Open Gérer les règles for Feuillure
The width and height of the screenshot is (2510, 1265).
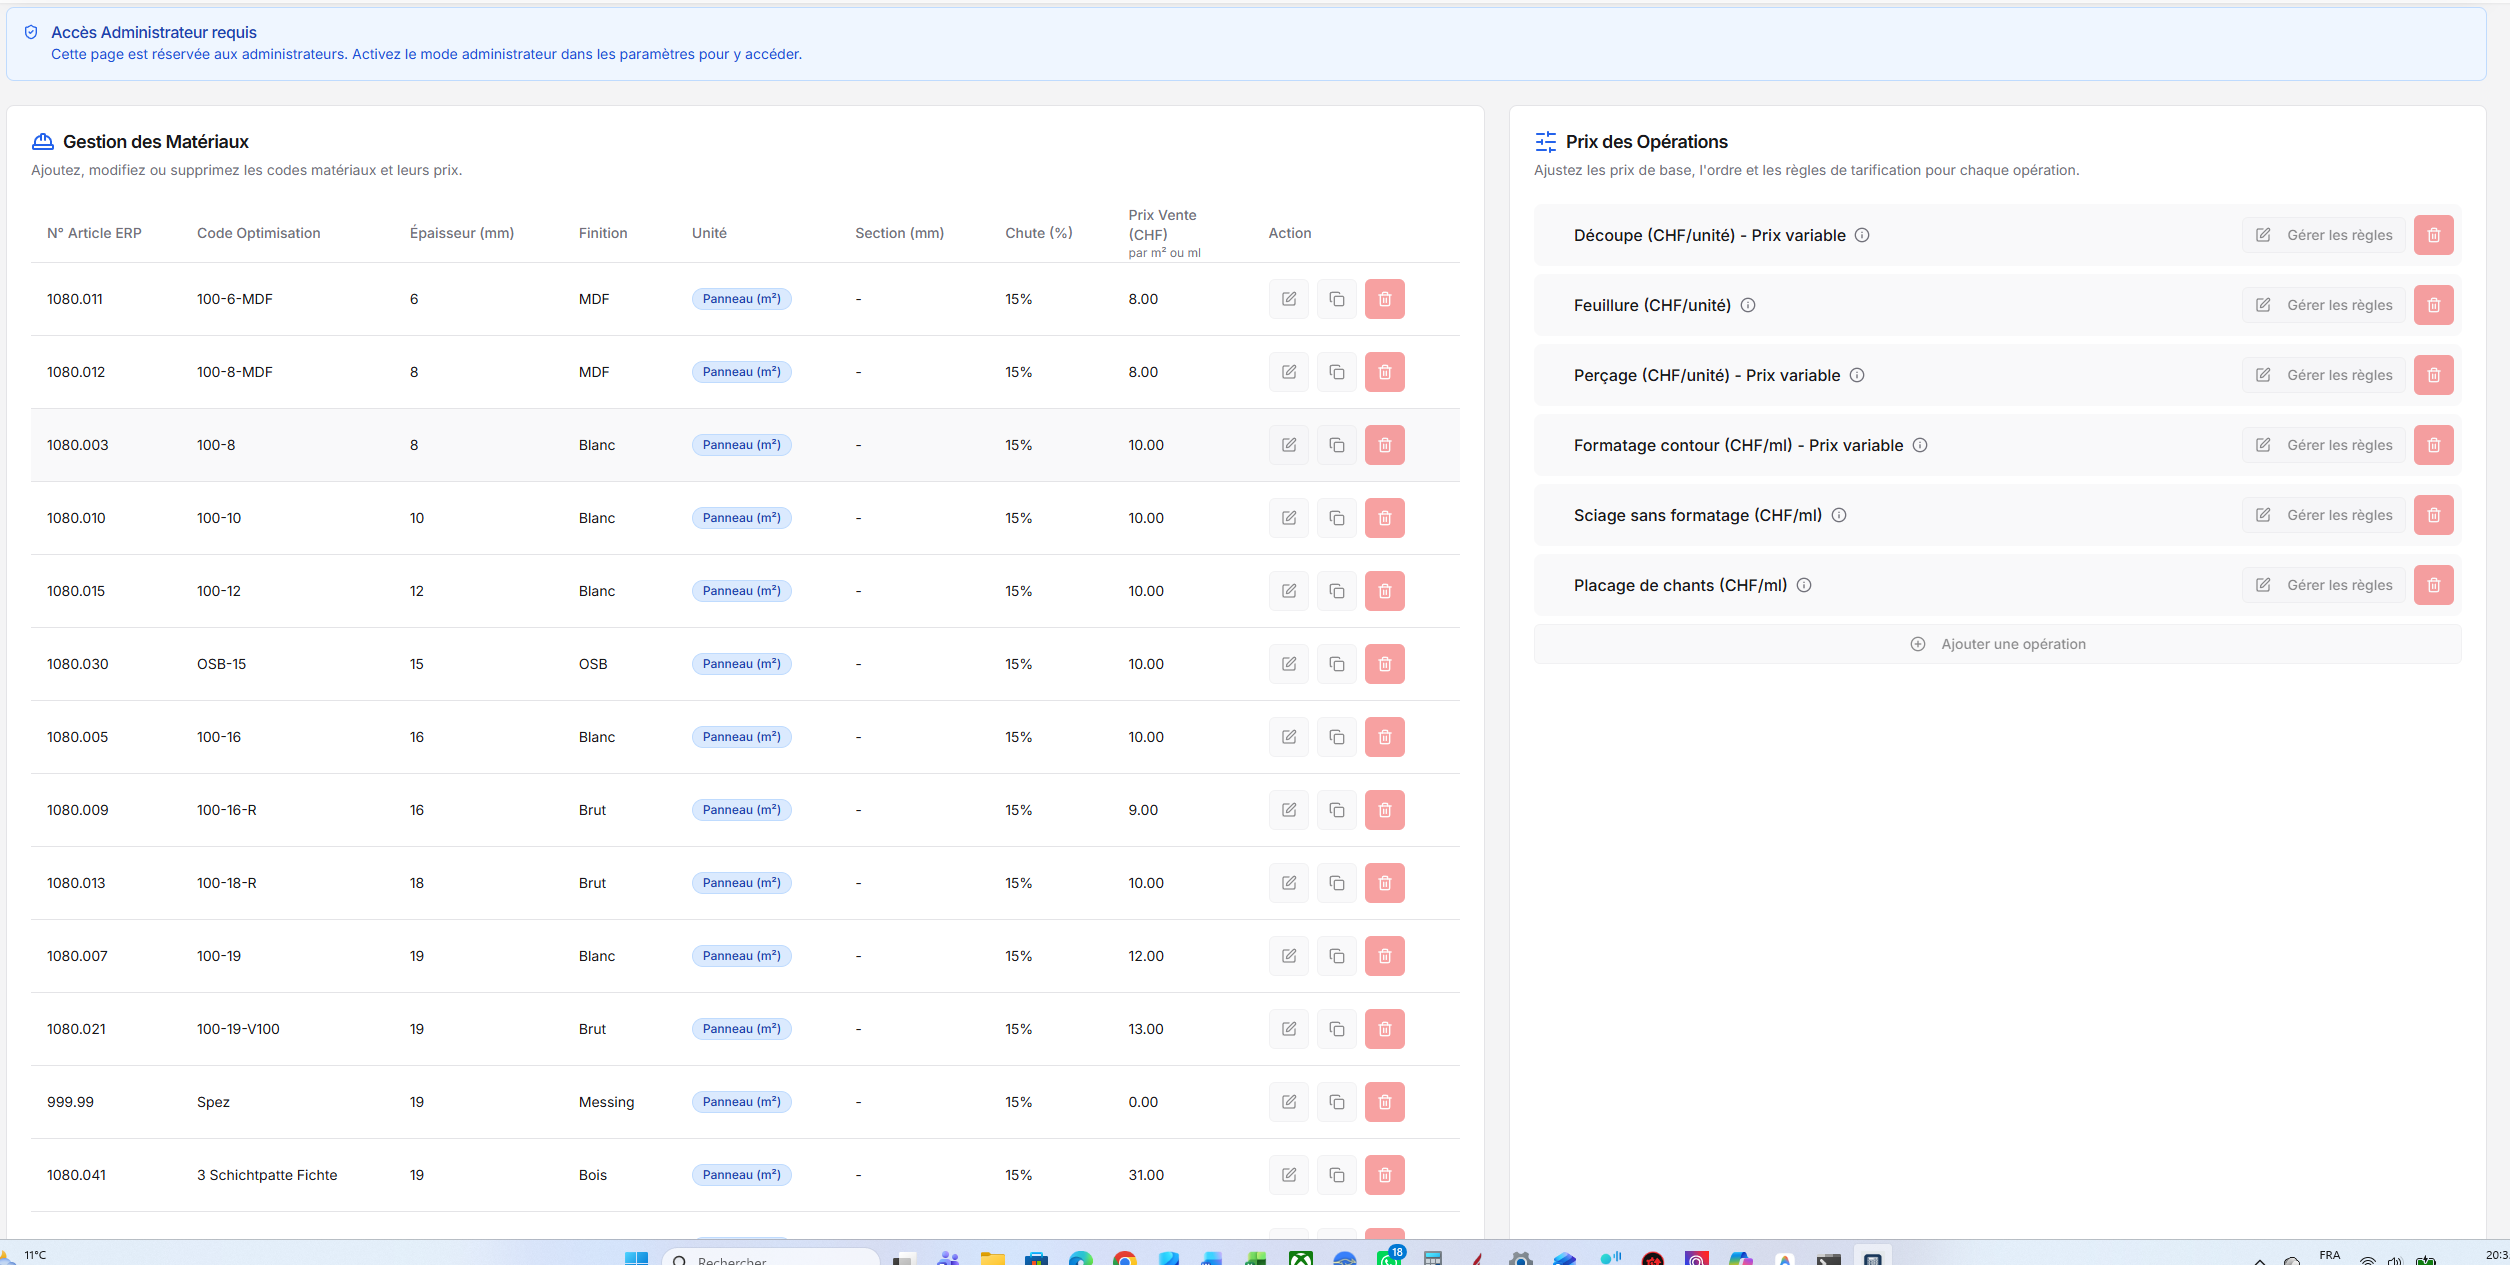click(2324, 305)
